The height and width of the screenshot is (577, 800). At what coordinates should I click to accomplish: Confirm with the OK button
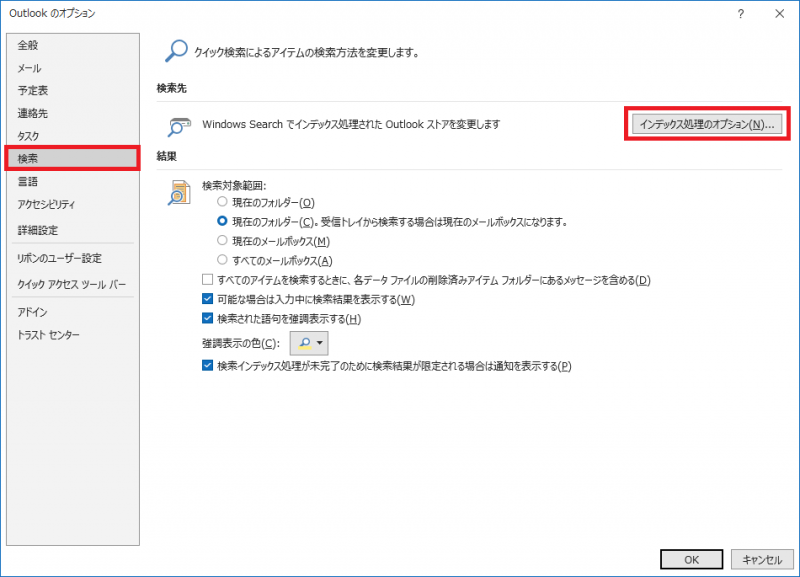point(691,560)
